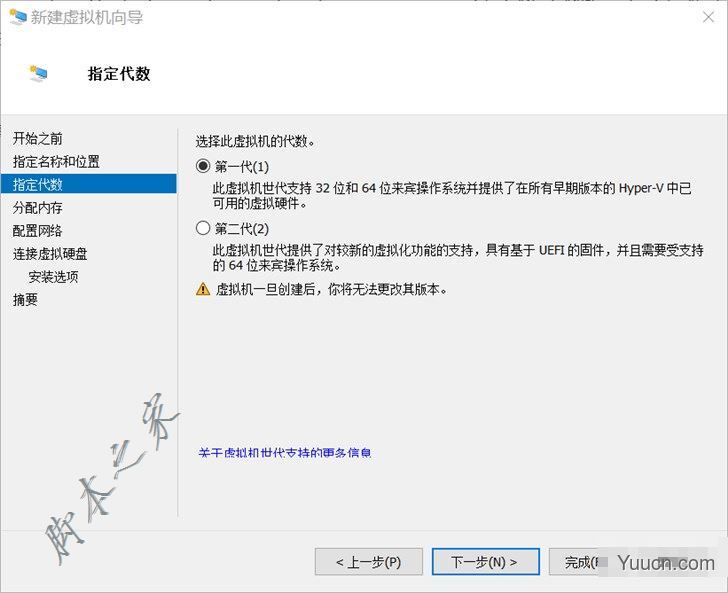Click text 选择此虚拟机的代数。
Image resolution: width=728 pixels, height=593 pixels.
255,141
